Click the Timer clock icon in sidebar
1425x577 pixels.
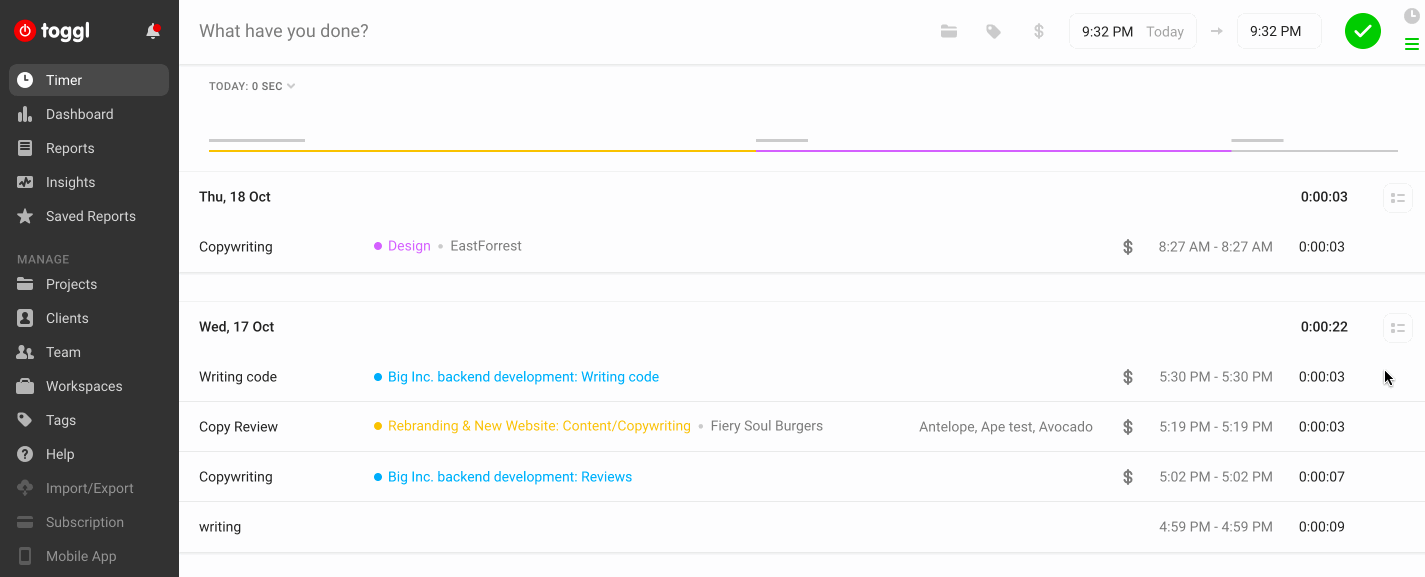[25, 80]
